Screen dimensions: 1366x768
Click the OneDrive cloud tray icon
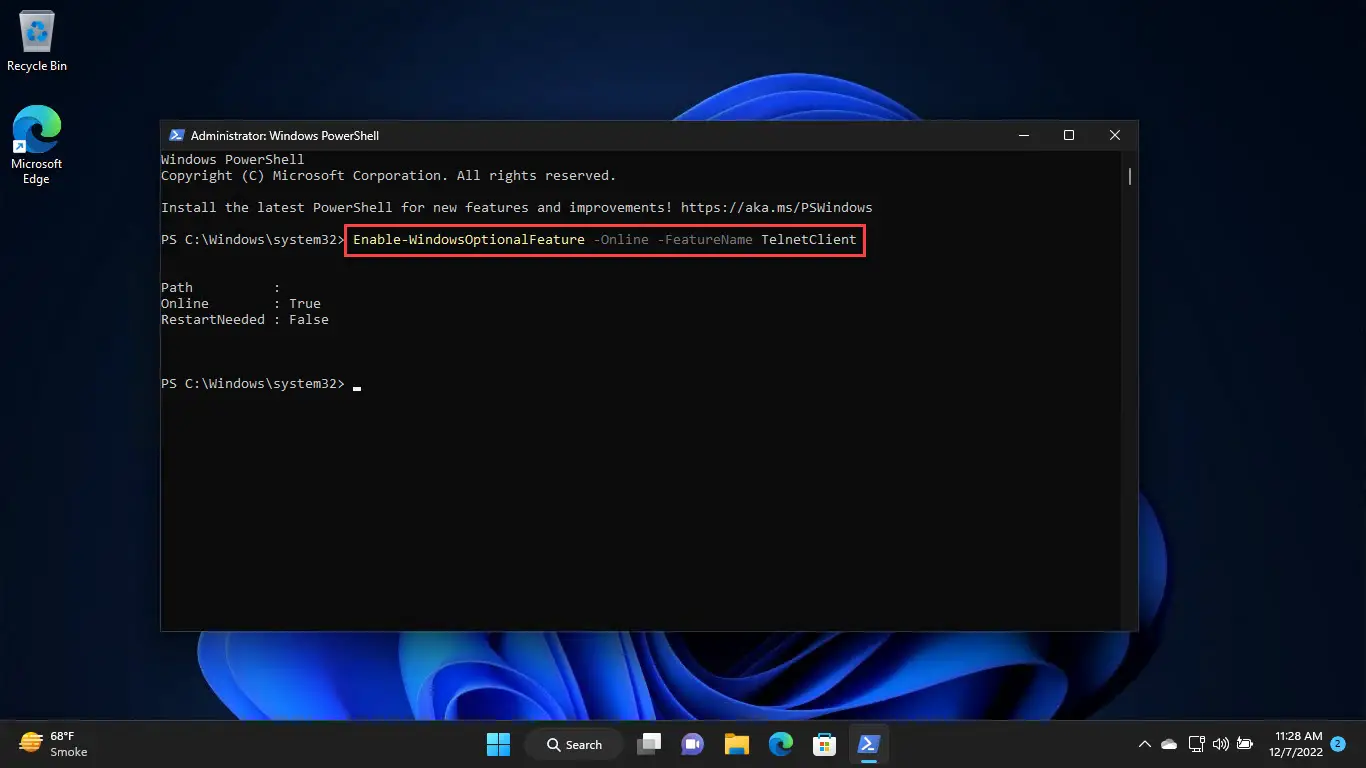point(1169,744)
